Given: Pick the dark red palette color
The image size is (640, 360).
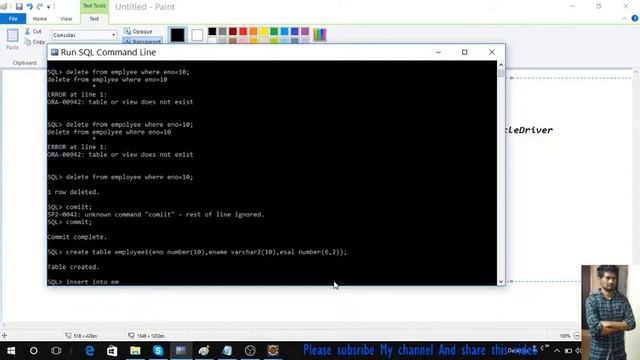Looking at the screenshot, I should click(x=233, y=31).
